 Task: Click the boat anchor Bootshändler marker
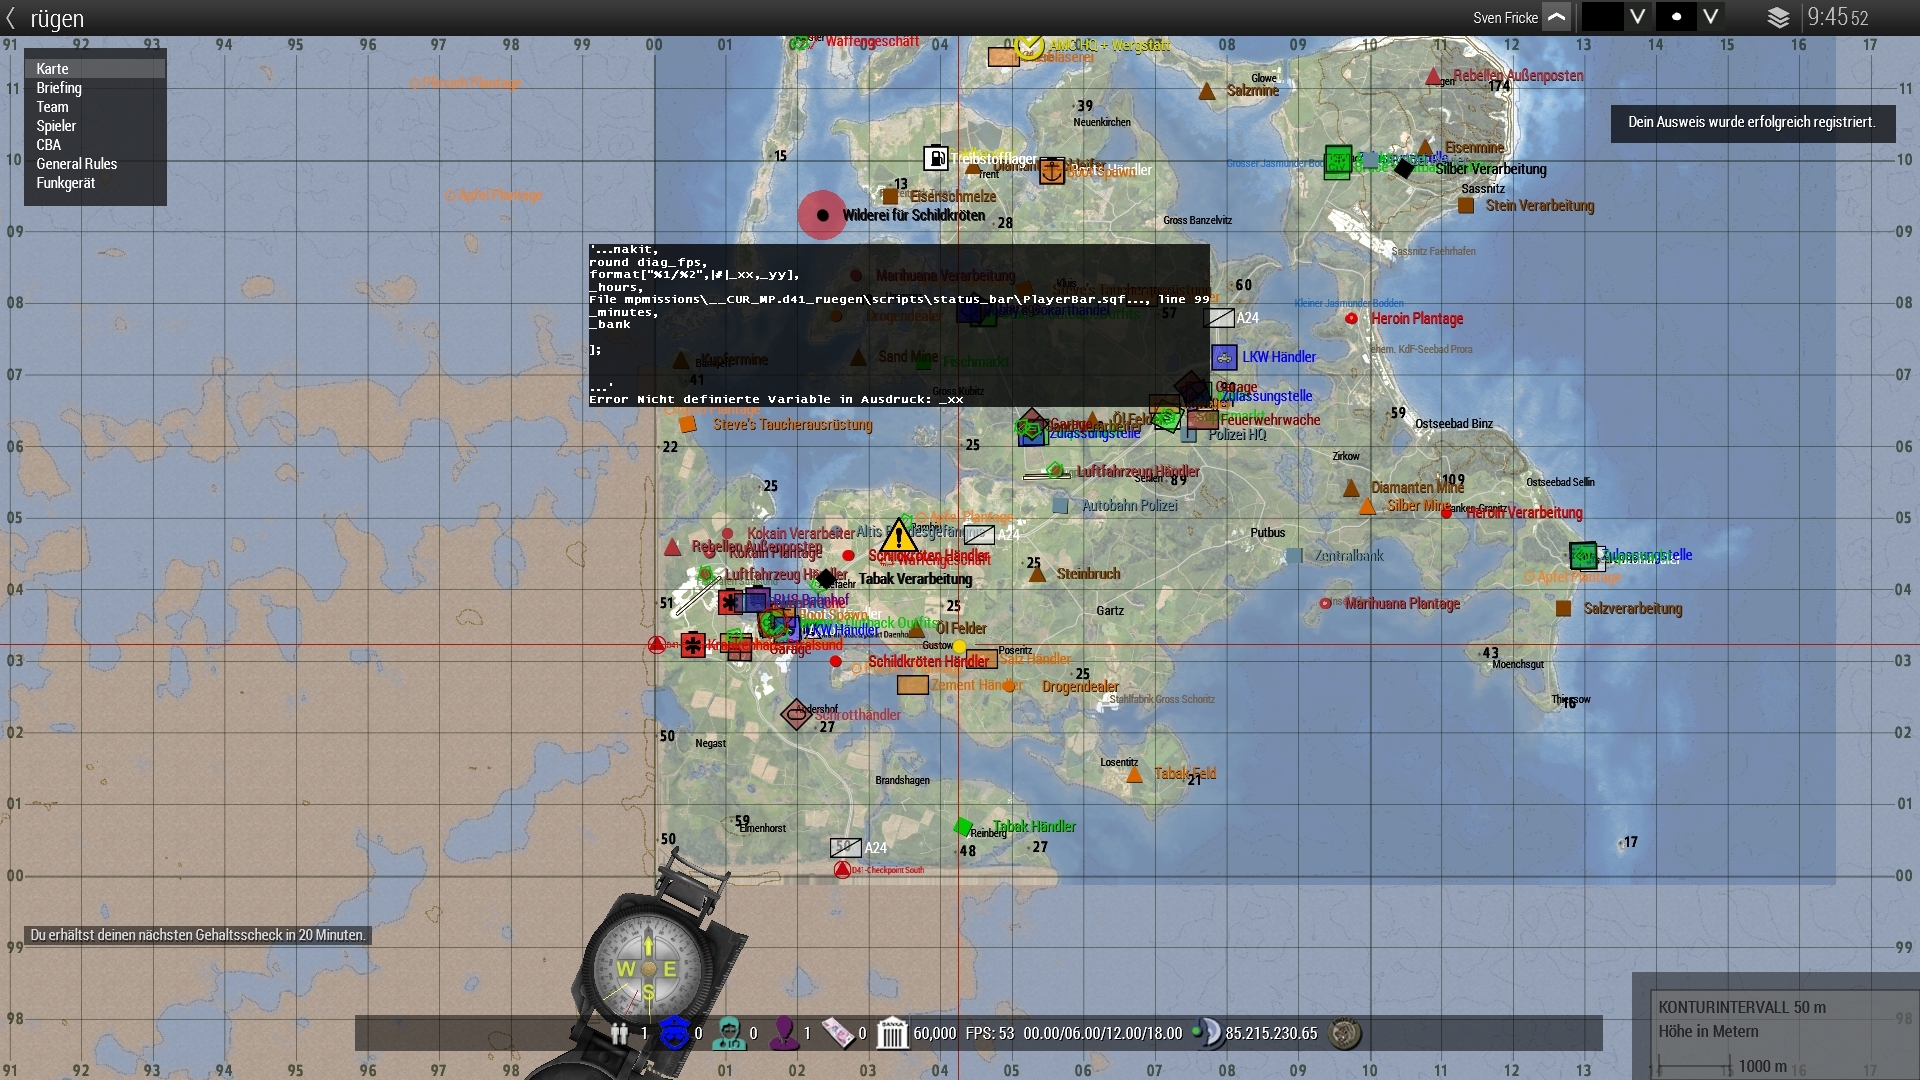(x=1051, y=171)
